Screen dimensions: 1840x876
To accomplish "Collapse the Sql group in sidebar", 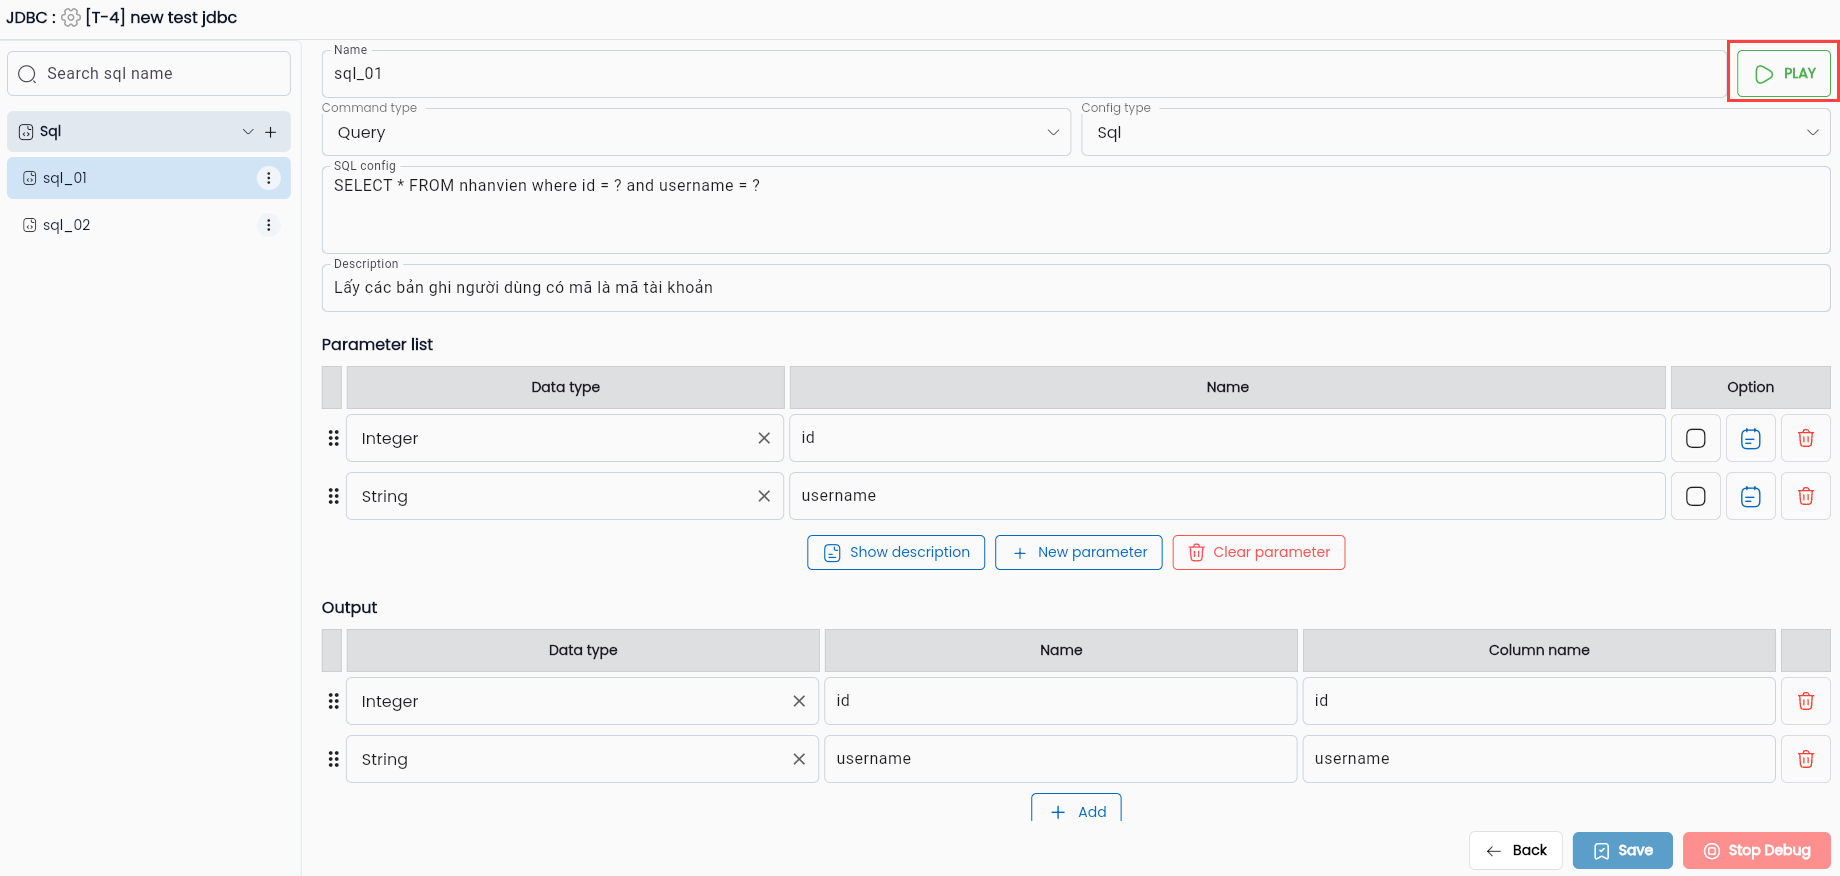I will pyautogui.click(x=248, y=132).
